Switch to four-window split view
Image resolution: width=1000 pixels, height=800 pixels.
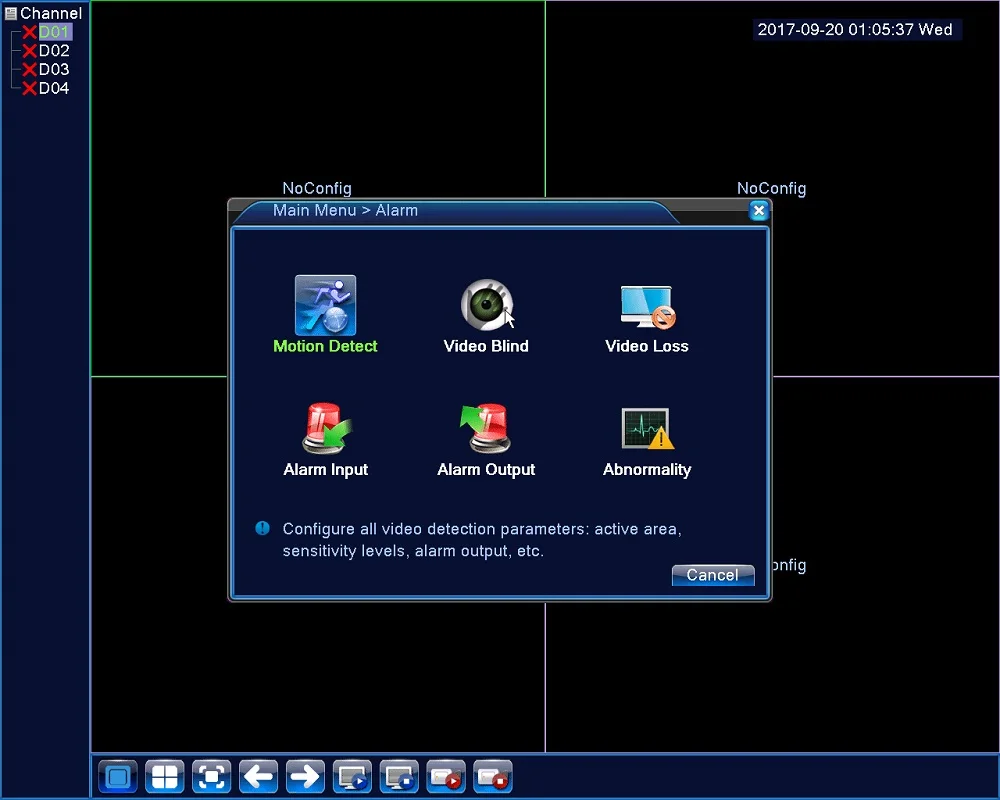(x=165, y=776)
